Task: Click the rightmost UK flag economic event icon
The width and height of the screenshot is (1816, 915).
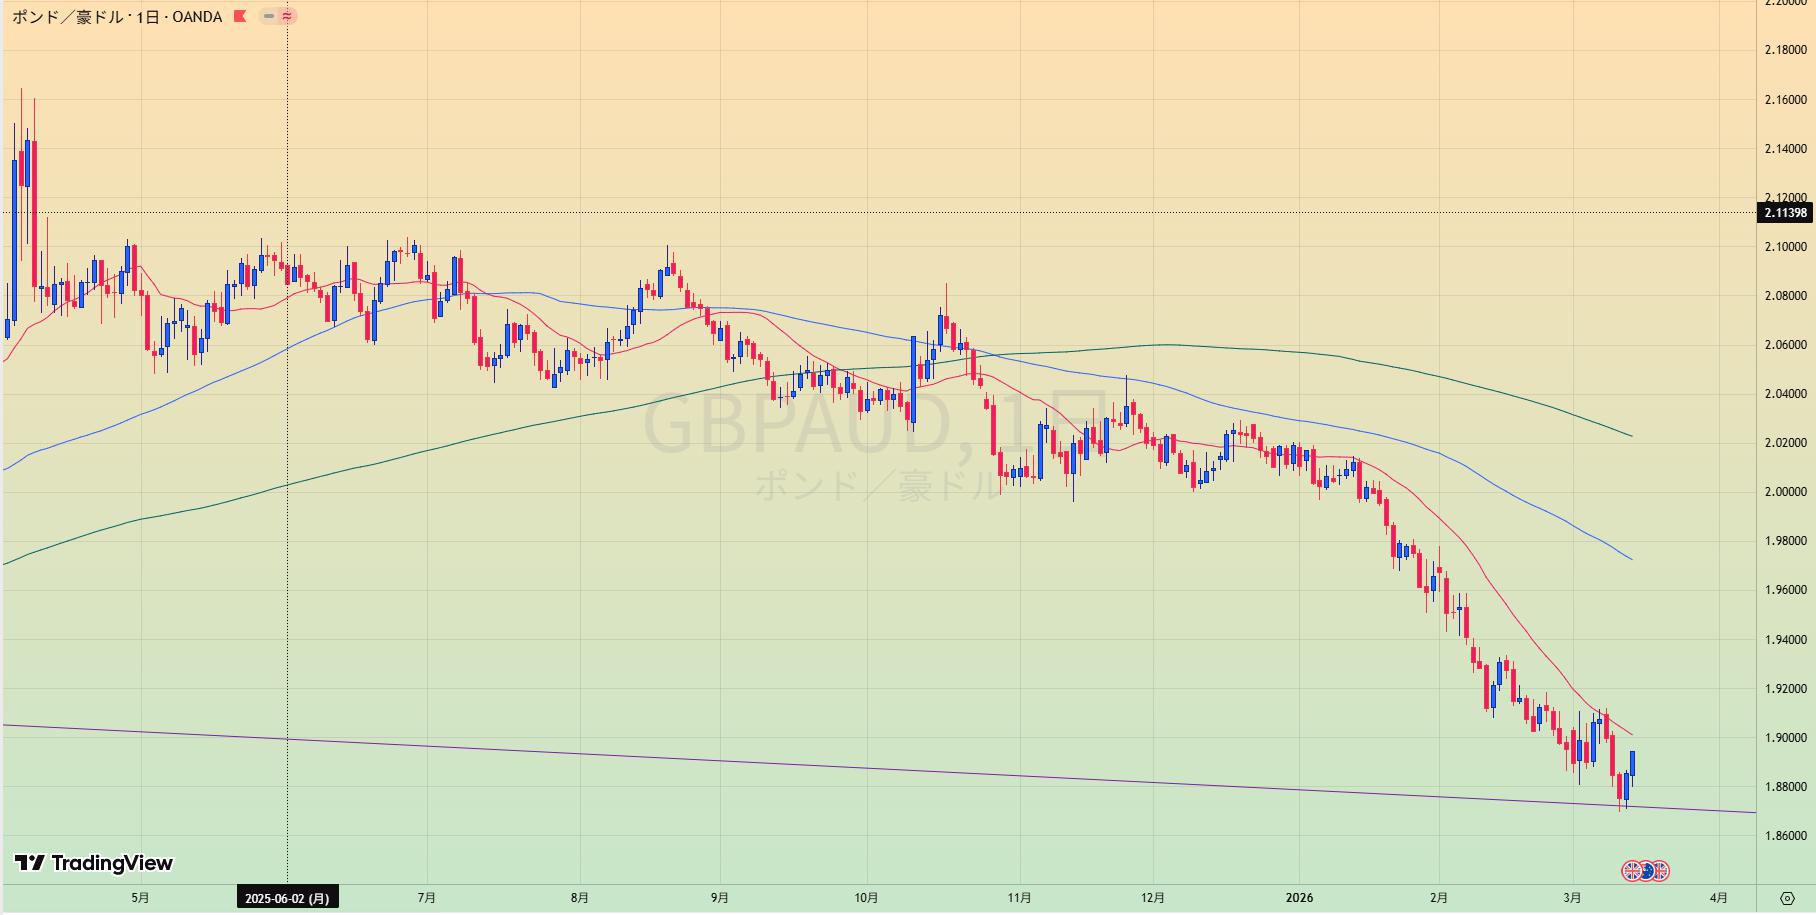Action: pyautogui.click(x=1660, y=871)
